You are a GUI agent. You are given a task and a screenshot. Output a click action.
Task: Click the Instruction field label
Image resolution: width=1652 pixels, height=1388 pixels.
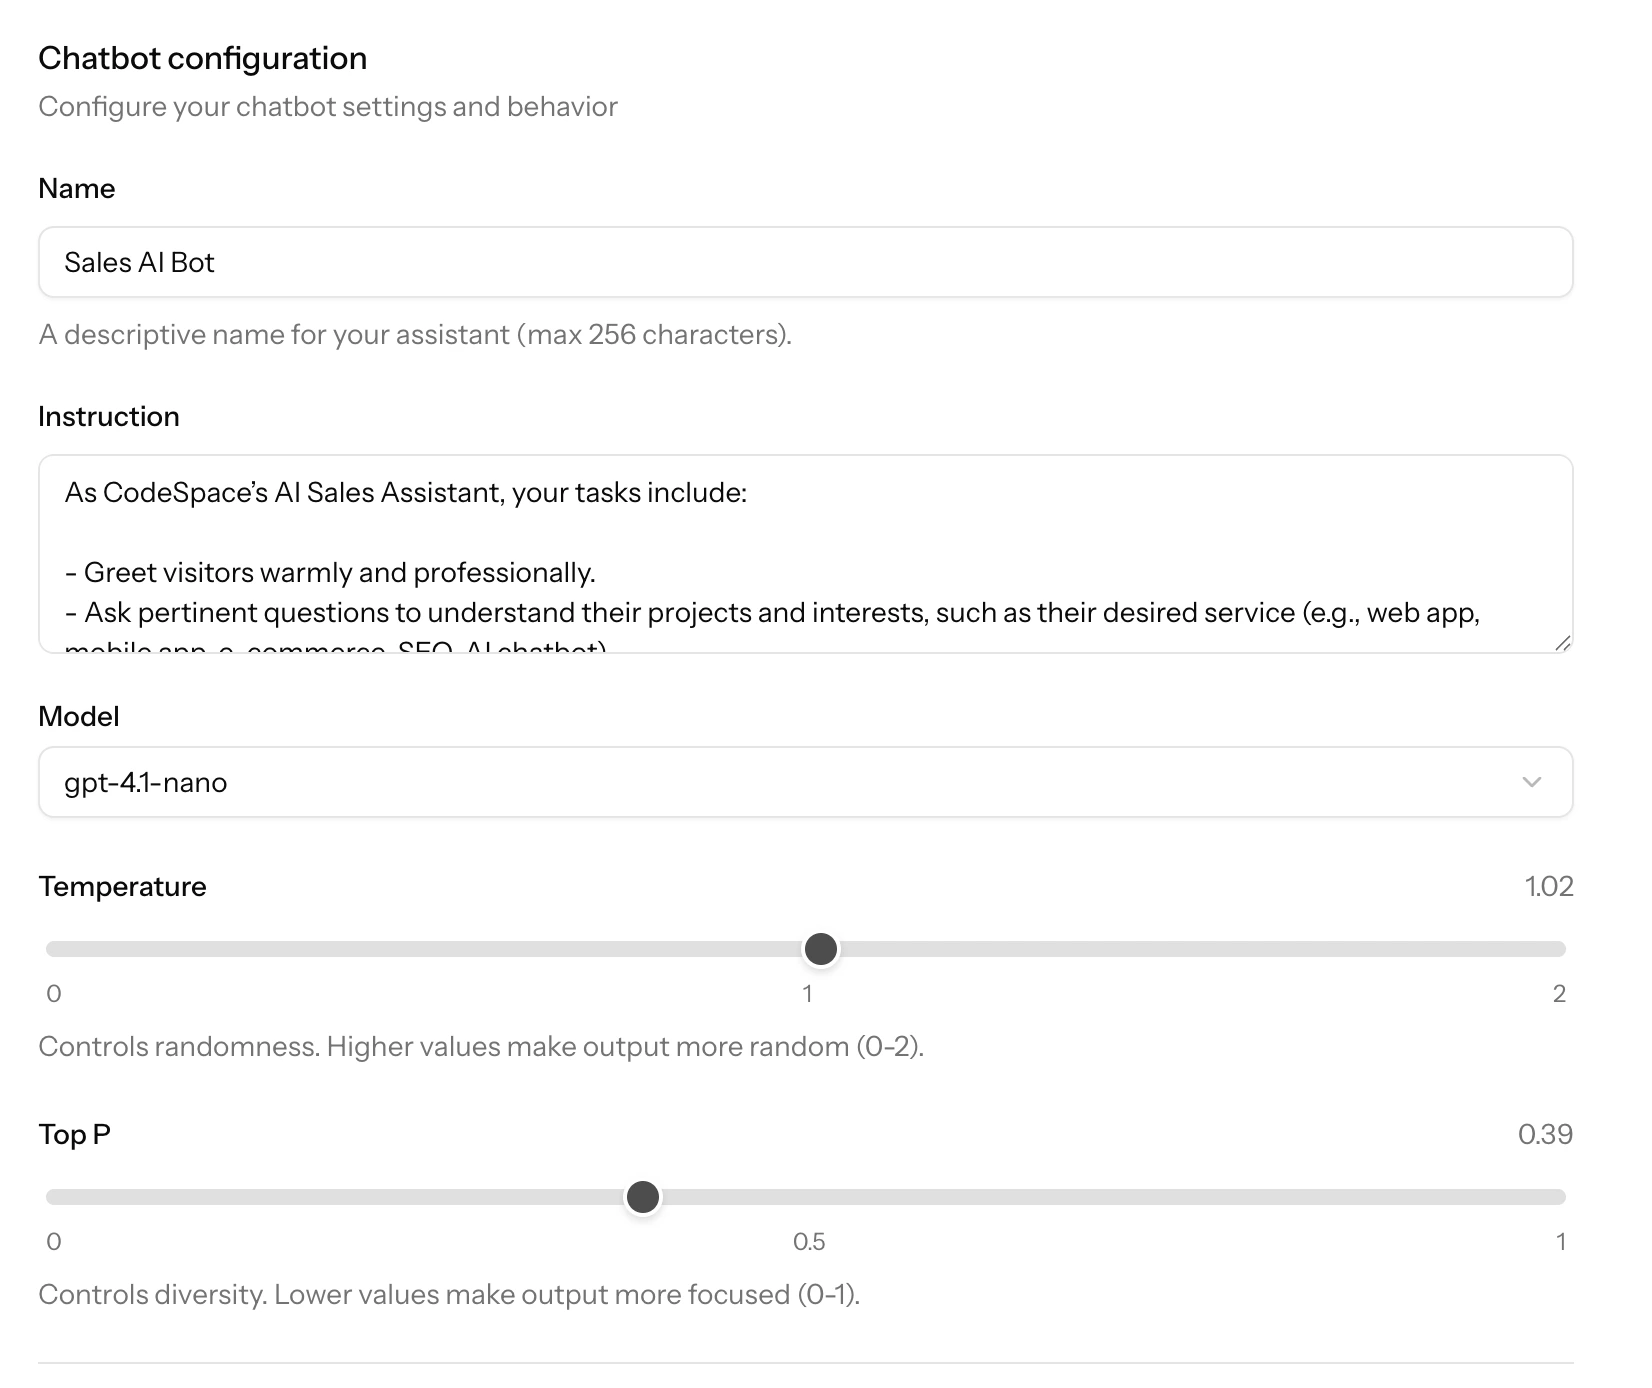[109, 417]
